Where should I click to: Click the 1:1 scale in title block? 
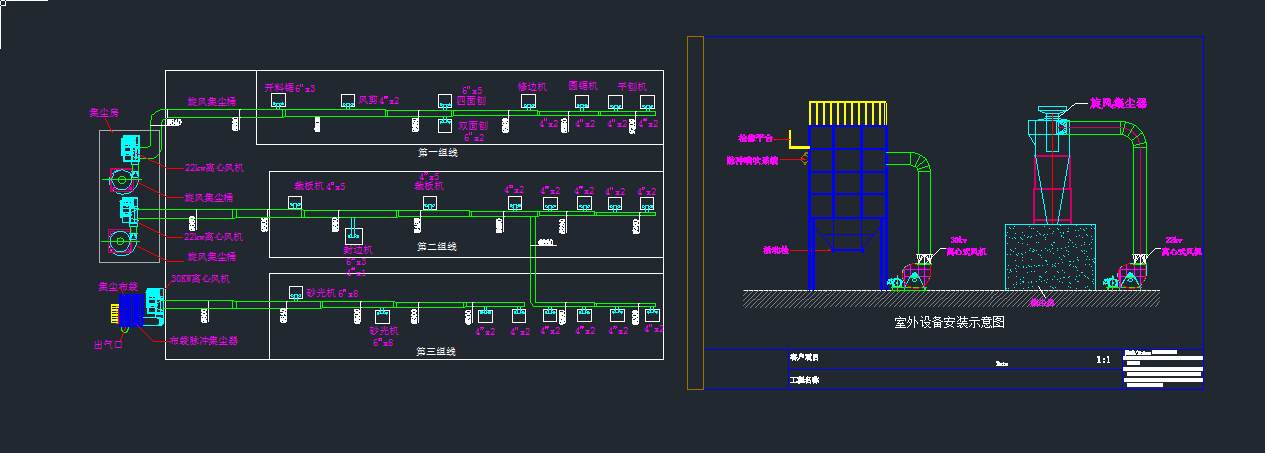pyautogui.click(x=1104, y=359)
